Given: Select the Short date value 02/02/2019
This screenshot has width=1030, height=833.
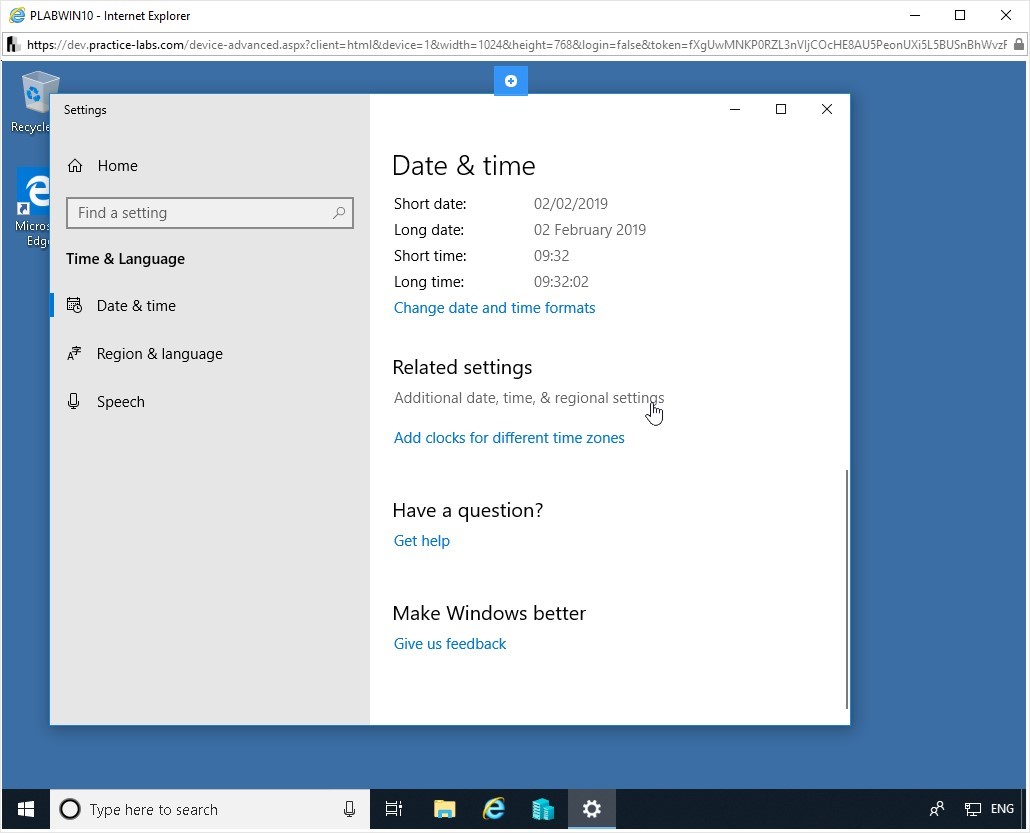Looking at the screenshot, I should (x=570, y=204).
